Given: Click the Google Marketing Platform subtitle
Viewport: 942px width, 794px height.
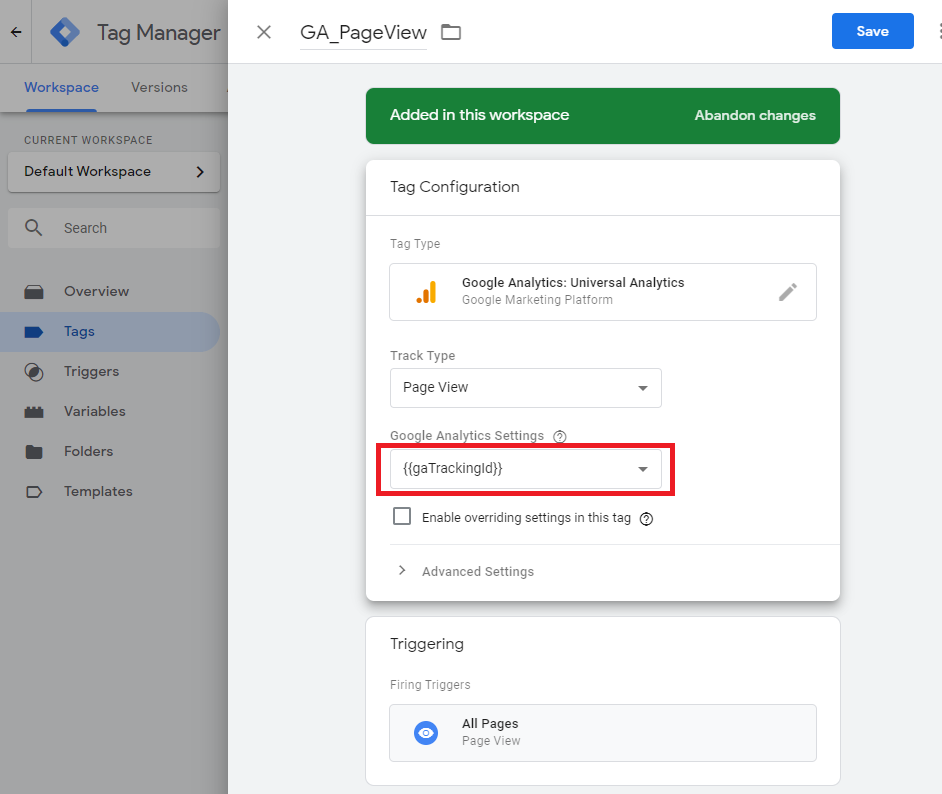Looking at the screenshot, I should click(x=537, y=300).
